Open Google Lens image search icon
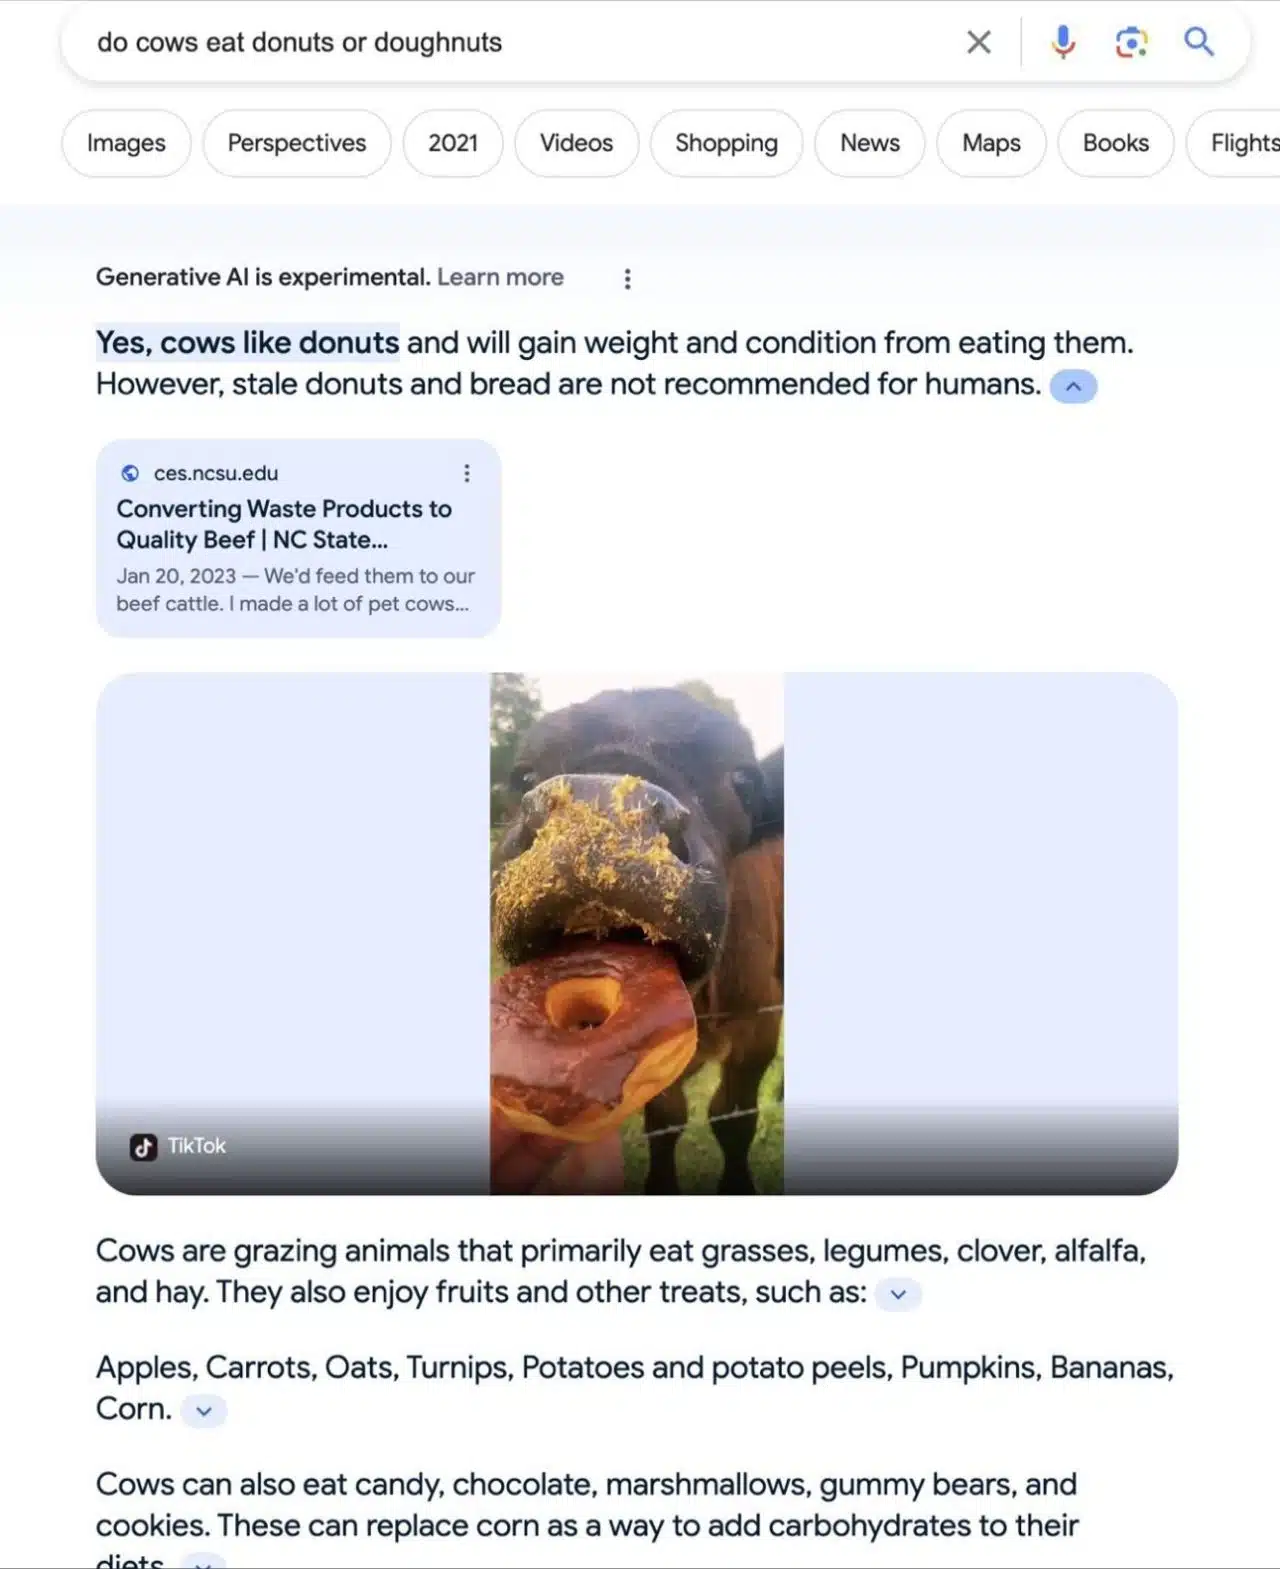 1131,42
